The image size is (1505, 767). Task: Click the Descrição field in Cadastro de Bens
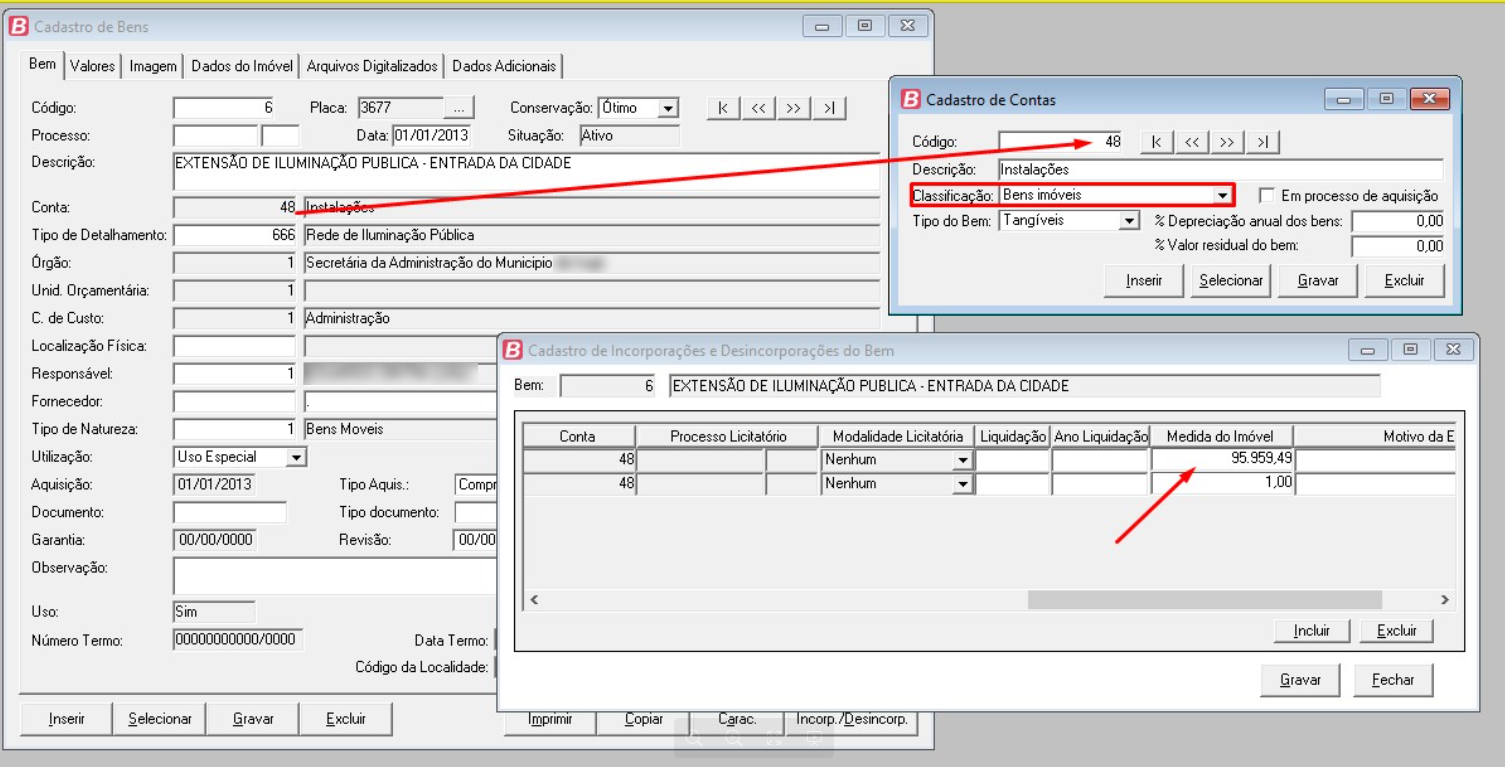coord(526,172)
